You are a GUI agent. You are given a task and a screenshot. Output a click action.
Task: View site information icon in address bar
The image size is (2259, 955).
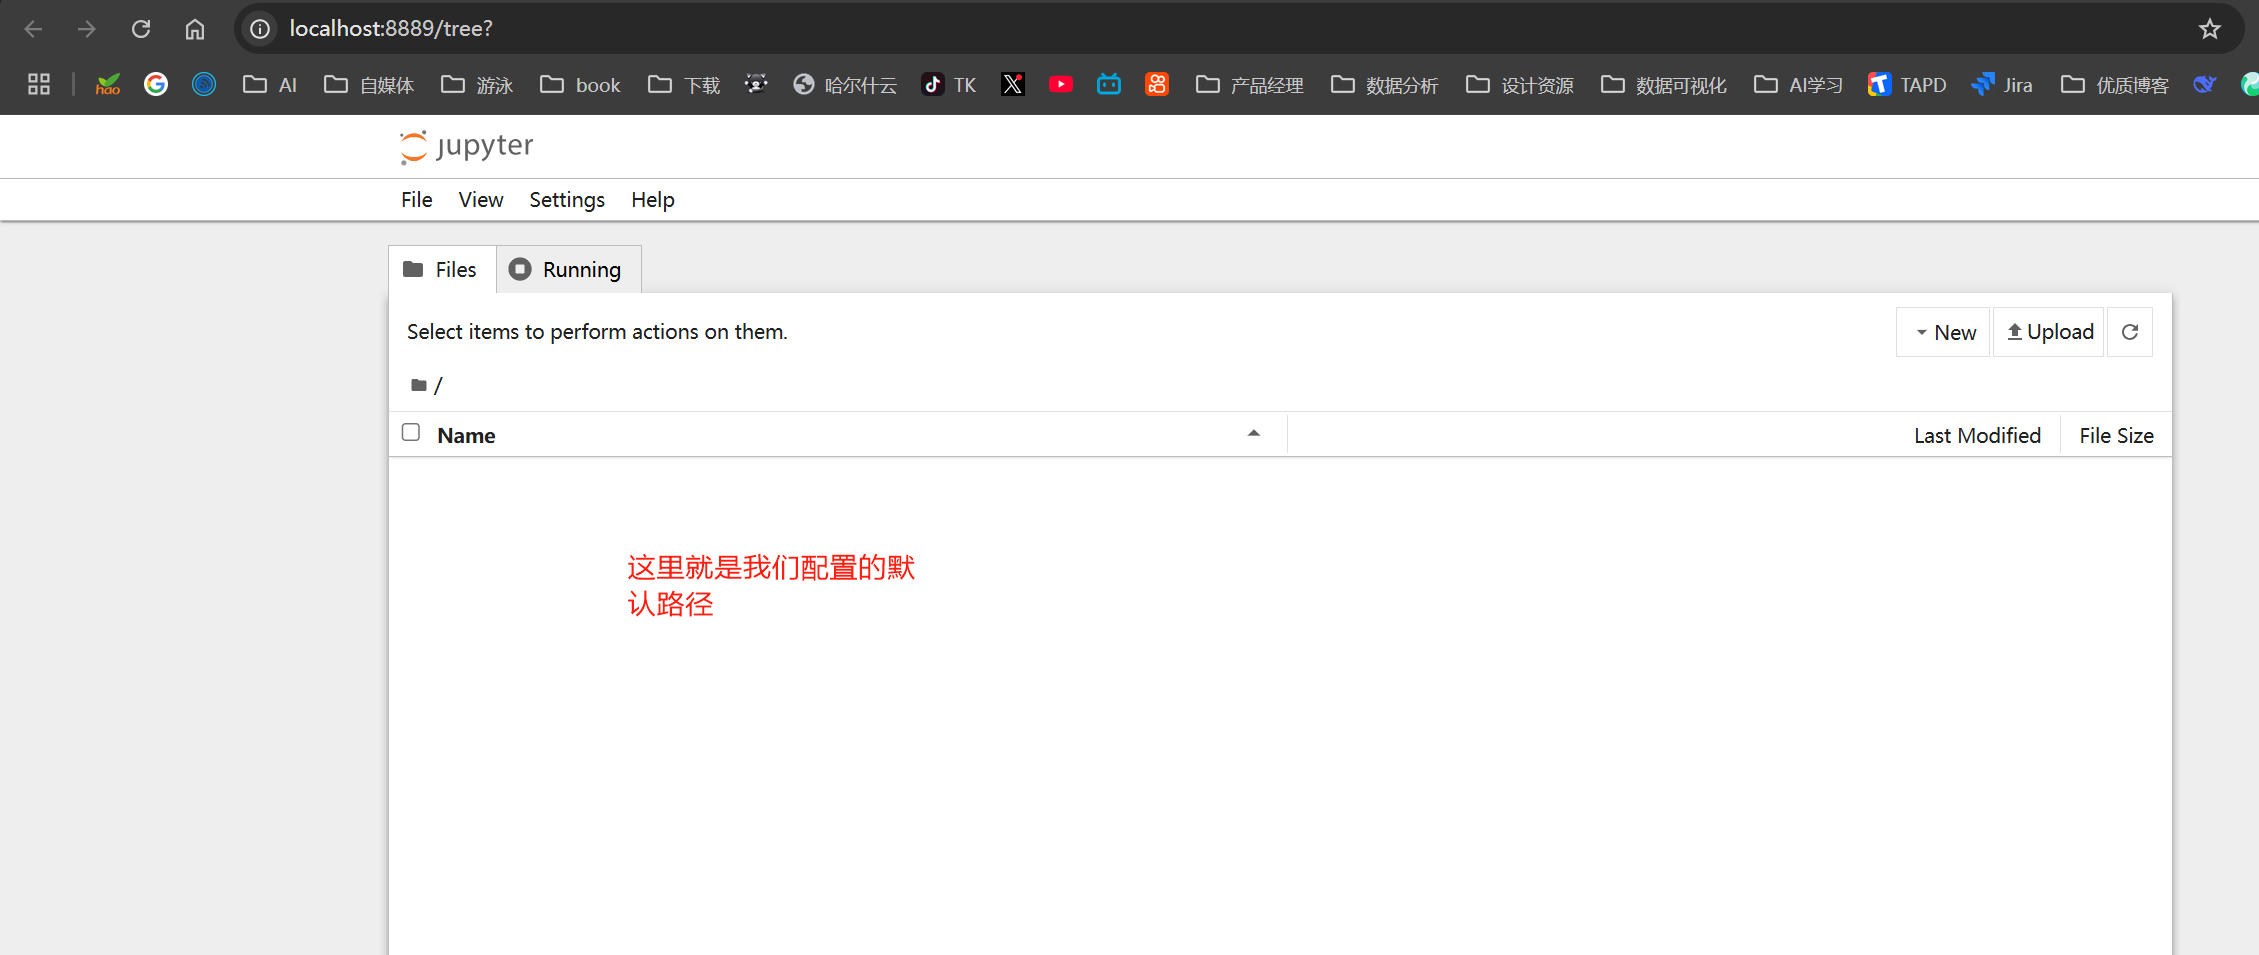point(260,29)
